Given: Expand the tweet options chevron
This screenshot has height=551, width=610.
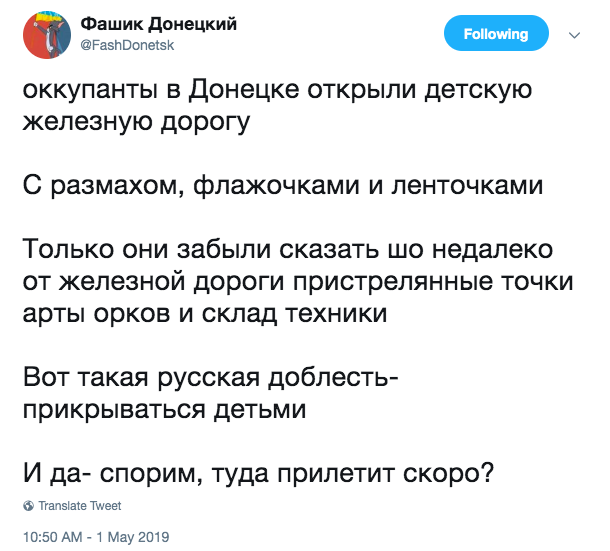Looking at the screenshot, I should [574, 35].
